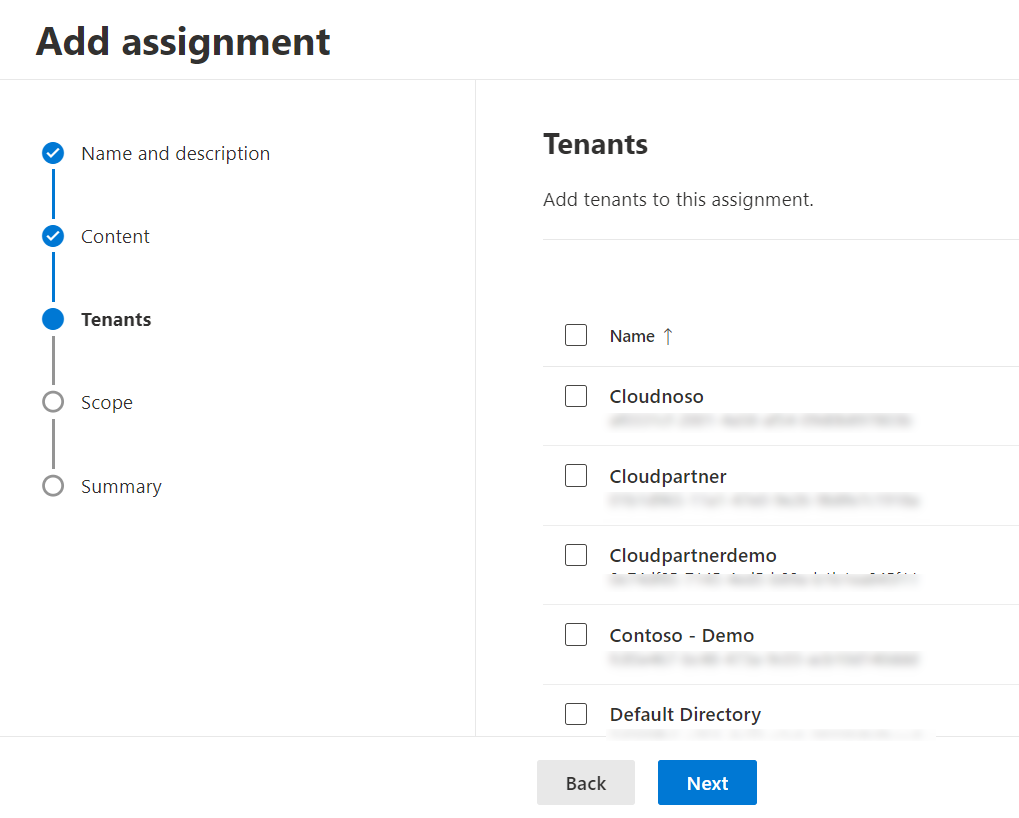This screenshot has width=1019, height=818.
Task: Return to Name and description step
Action: (x=175, y=153)
